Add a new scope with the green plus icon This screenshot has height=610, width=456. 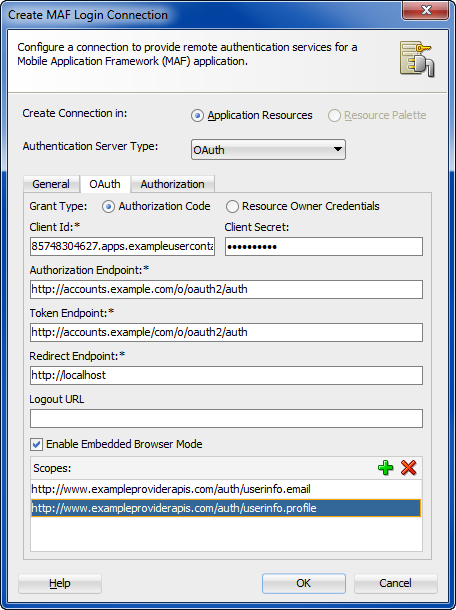385,468
